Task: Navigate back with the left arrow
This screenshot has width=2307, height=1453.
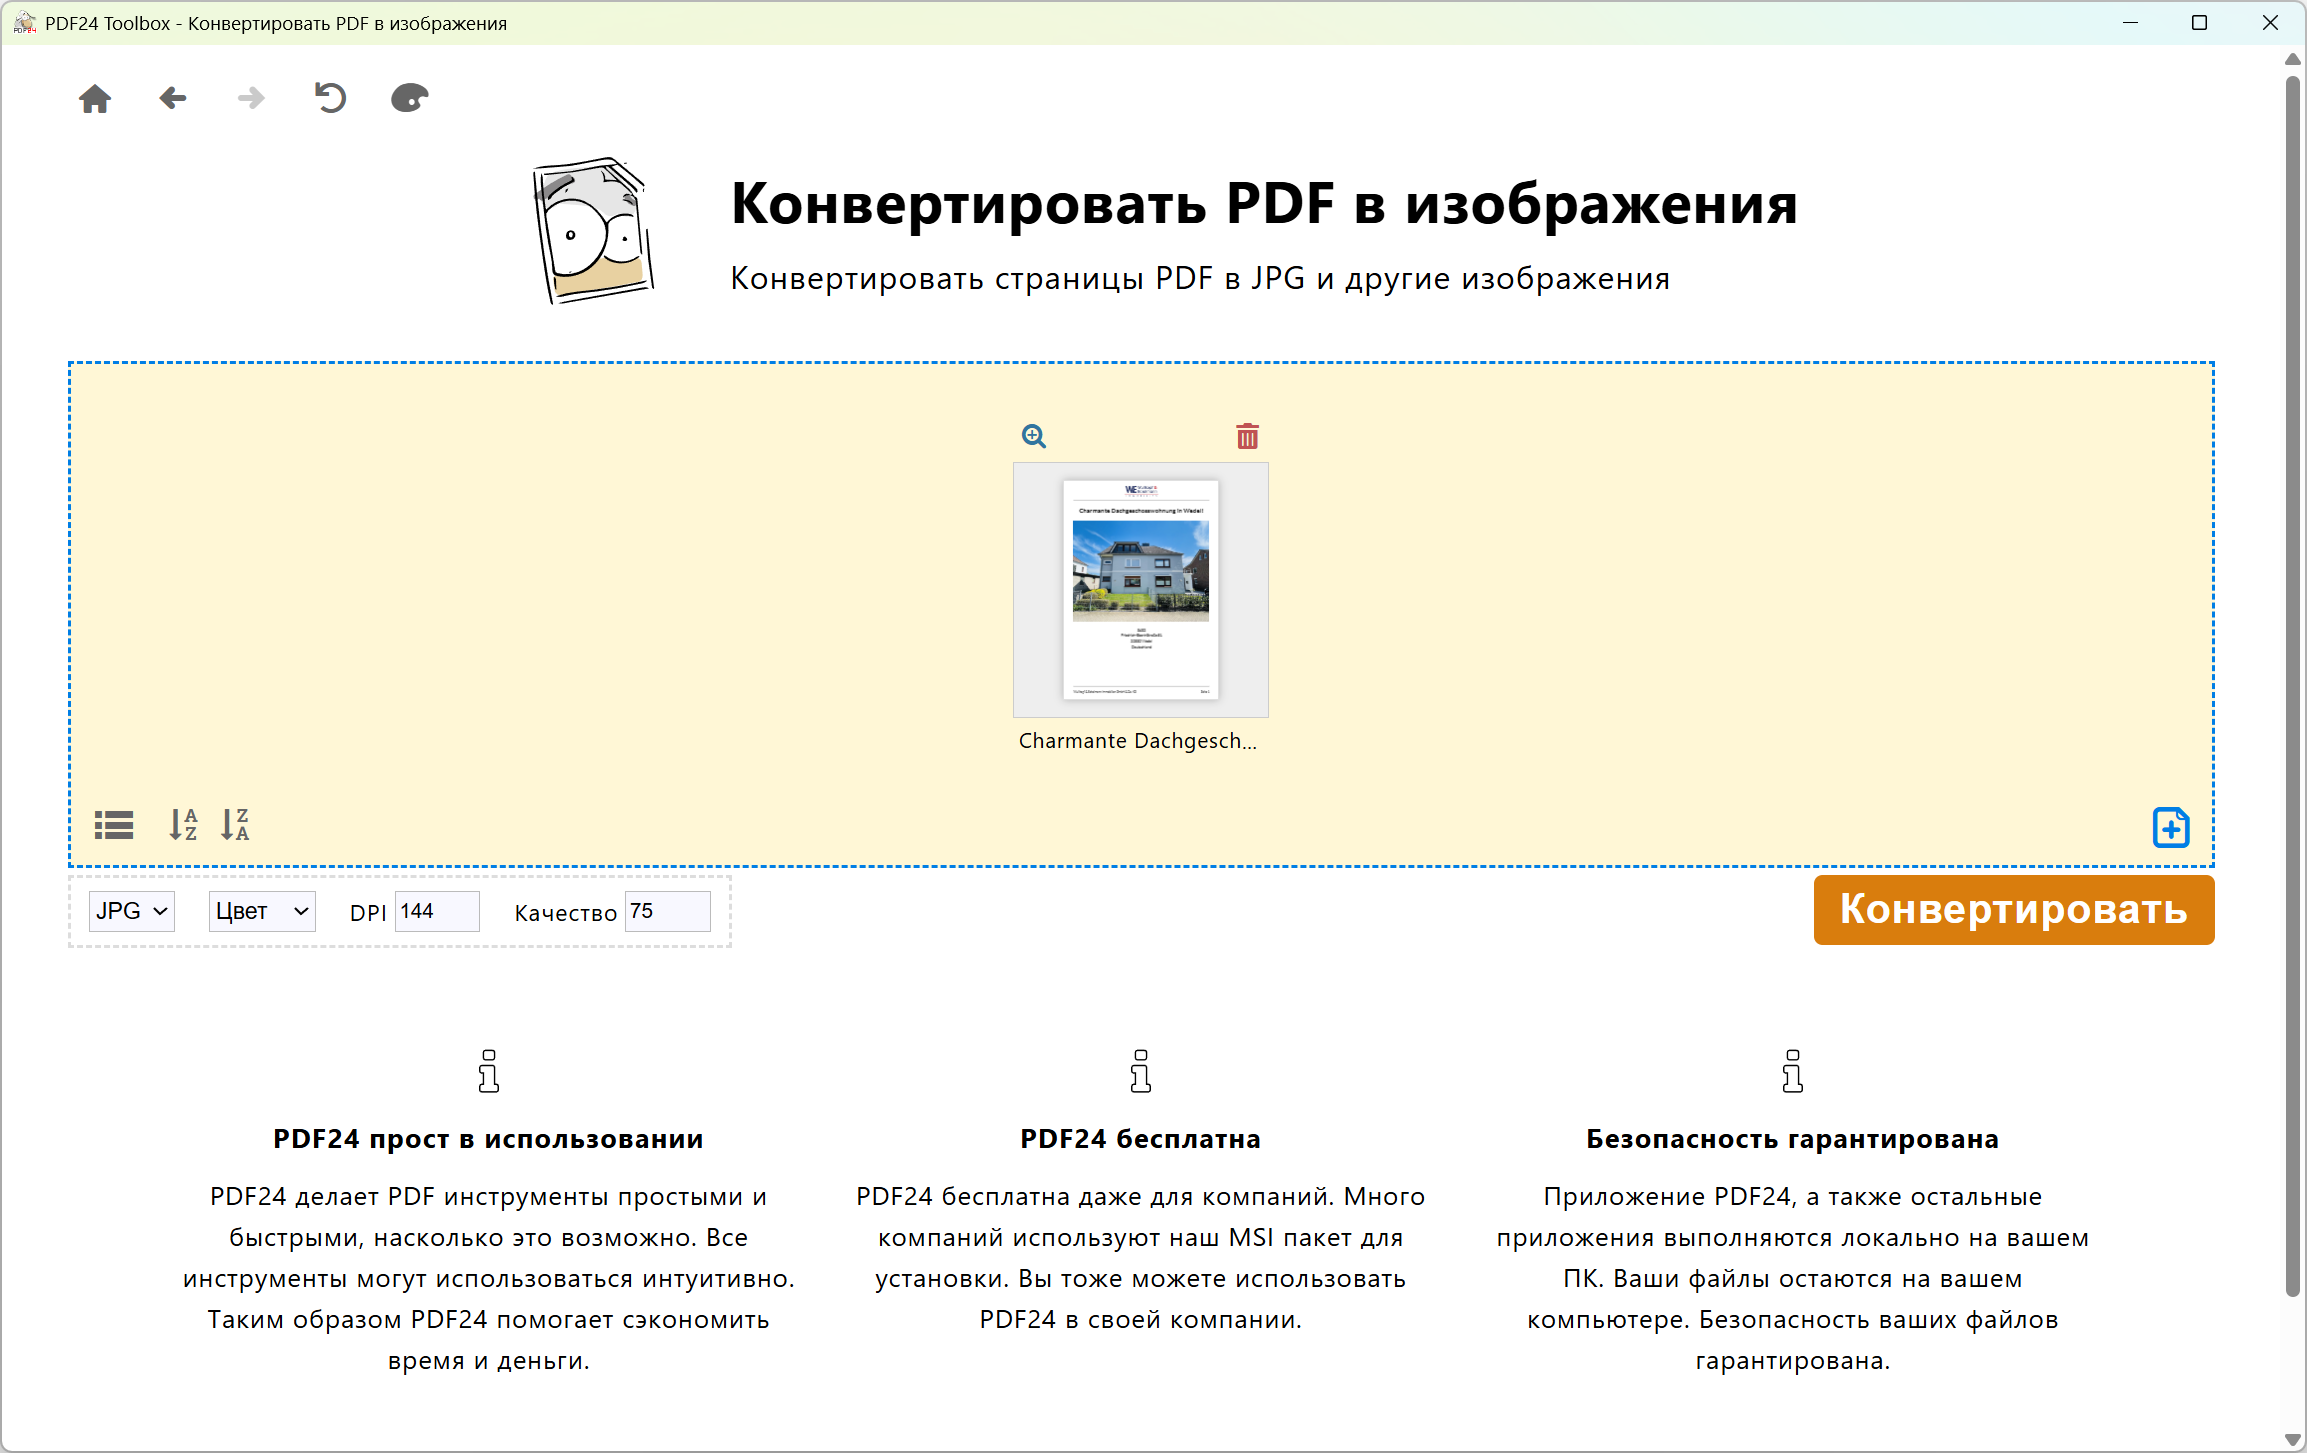Action: pos(173,98)
